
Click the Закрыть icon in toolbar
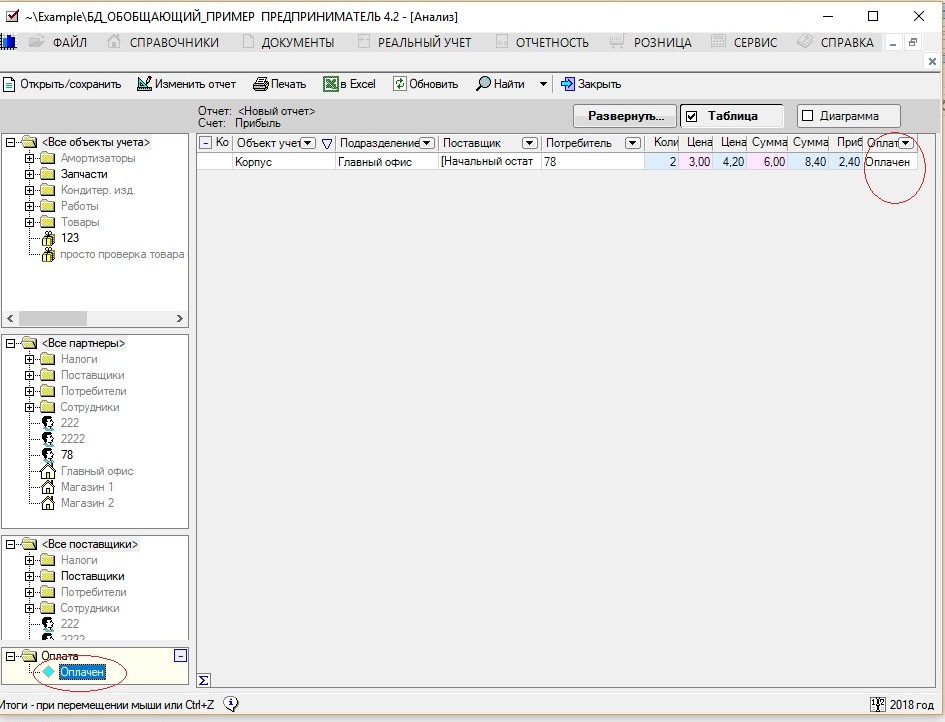pyautogui.click(x=568, y=84)
